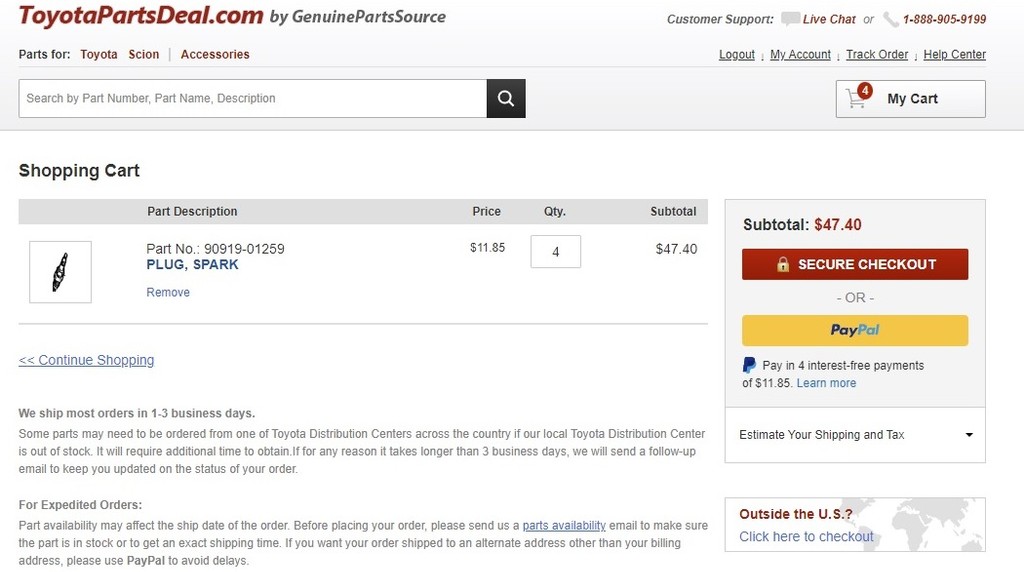Viewport: 1024px width, 572px height.
Task: Click the Live Chat bubble icon
Action: [x=790, y=19]
